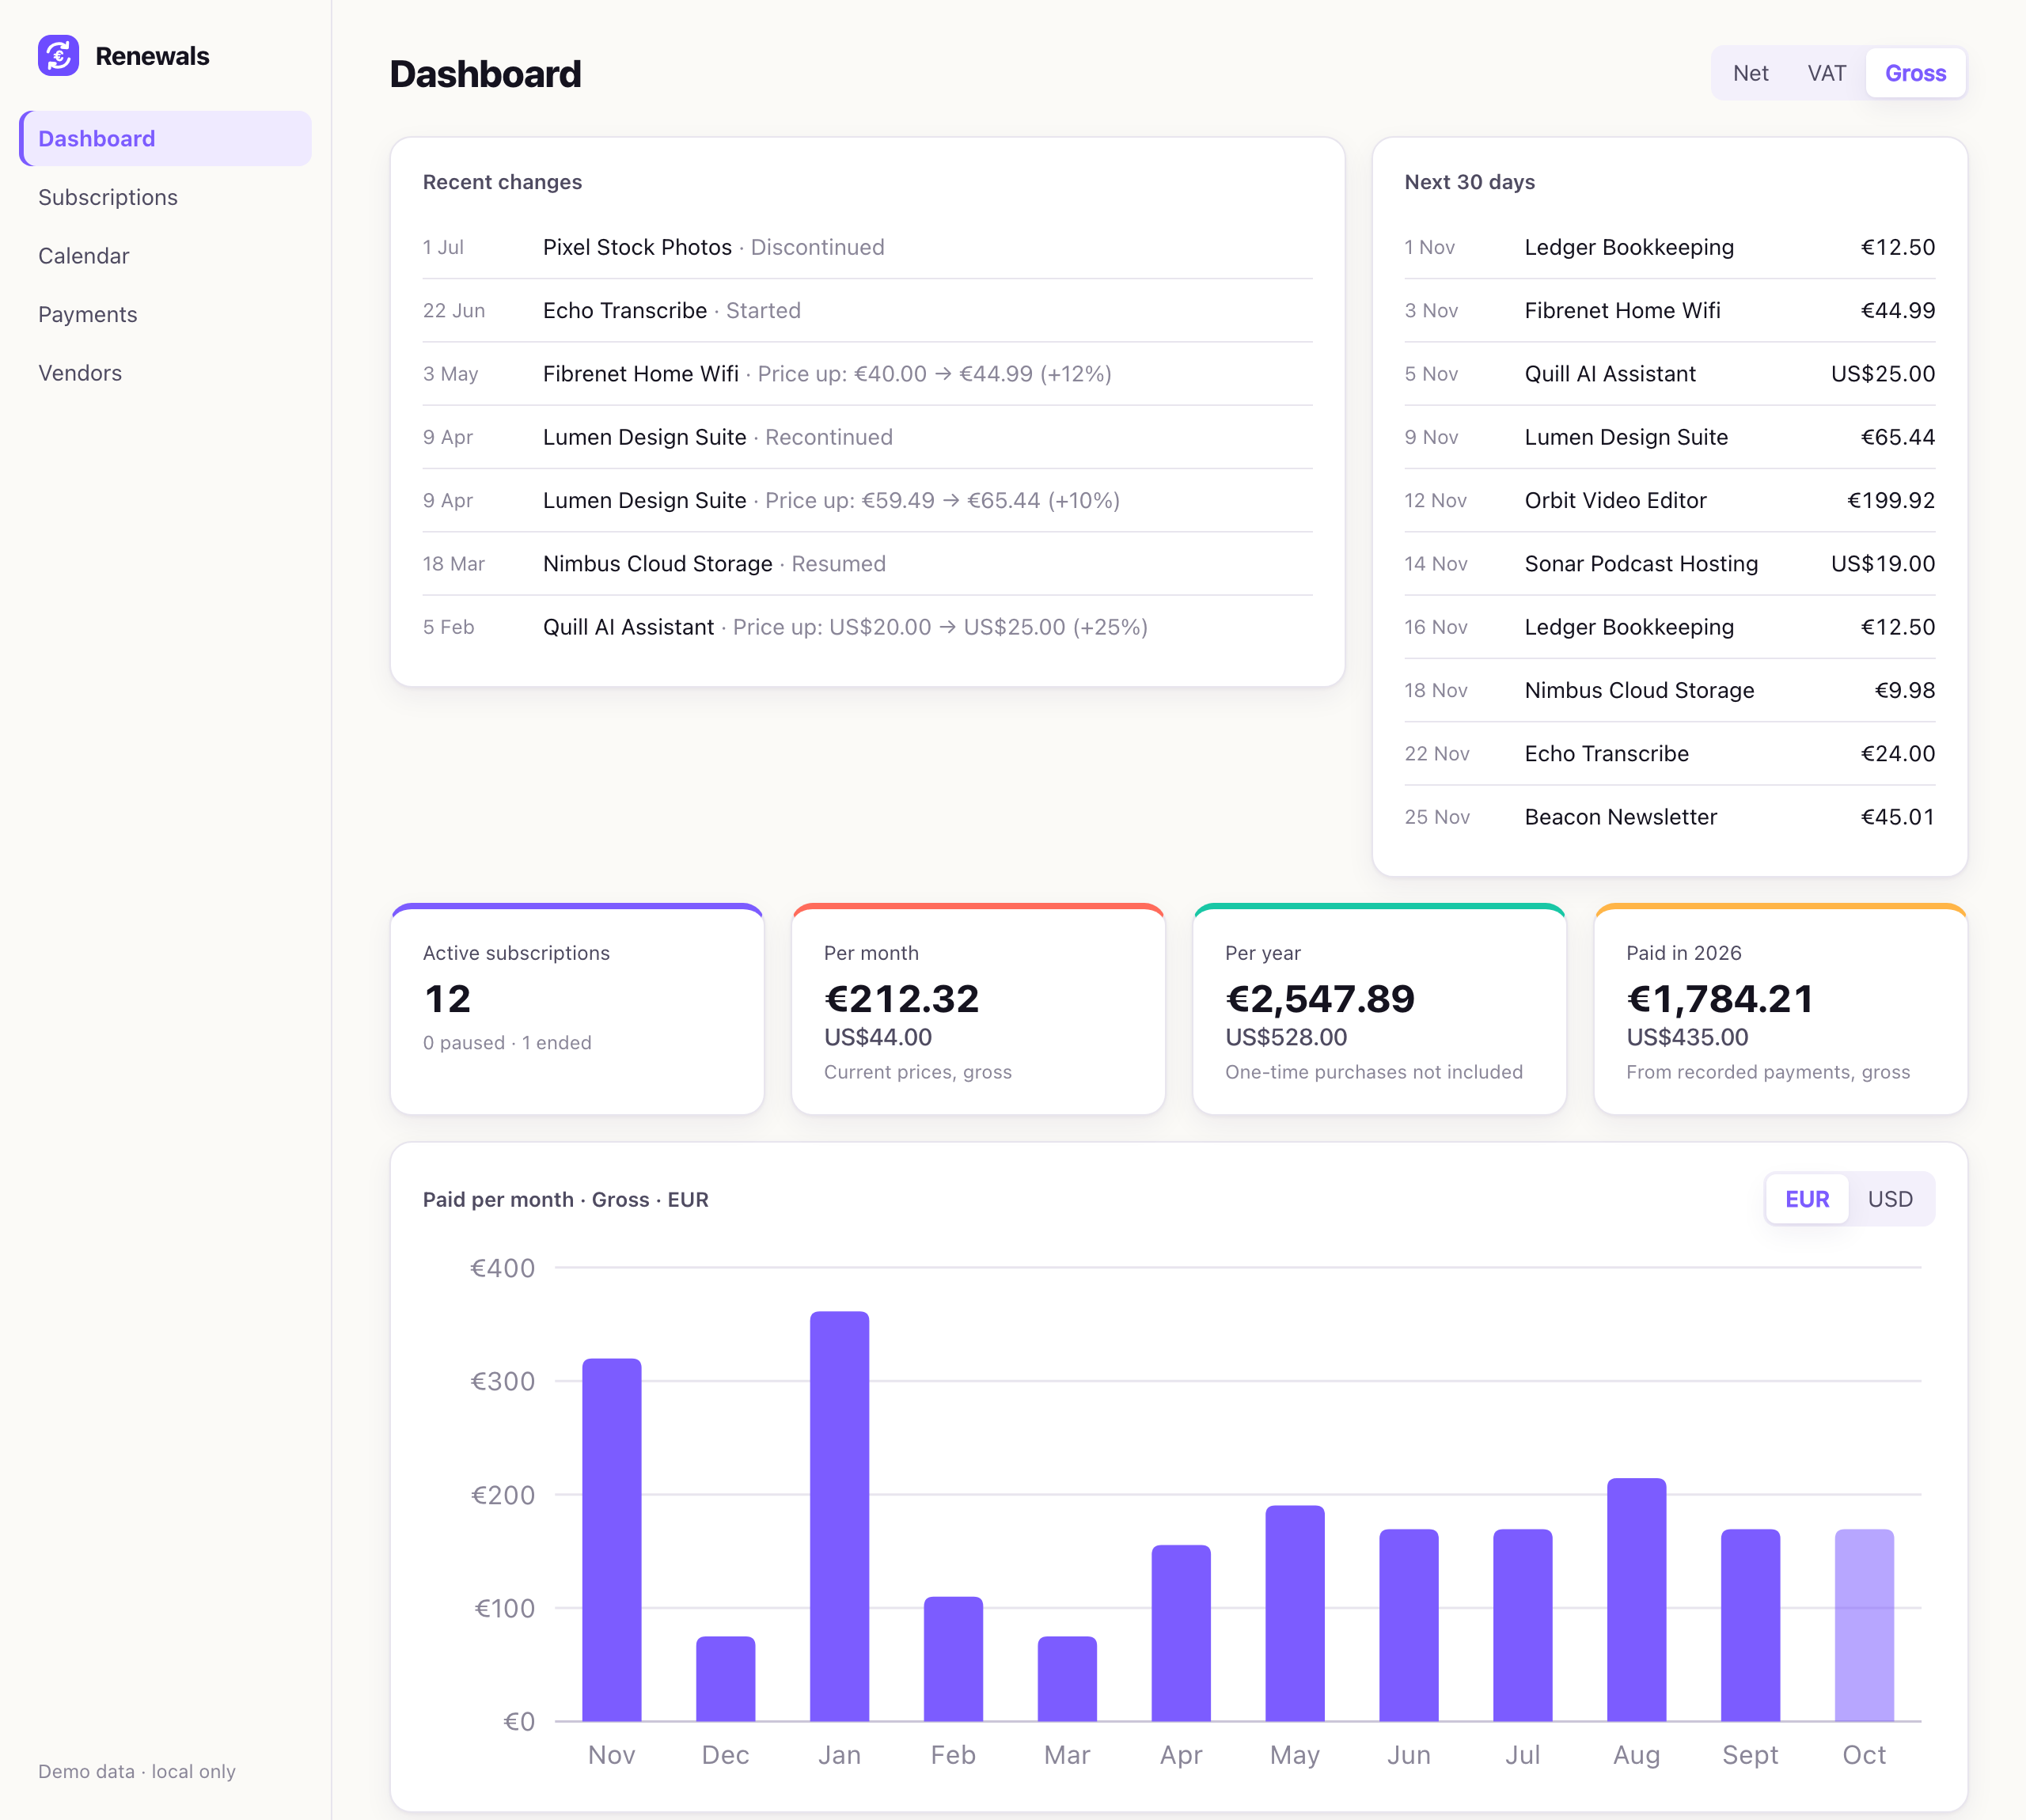Viewport: 2026px width, 1820px height.
Task: Open the Active subscriptions card
Action: (577, 1009)
